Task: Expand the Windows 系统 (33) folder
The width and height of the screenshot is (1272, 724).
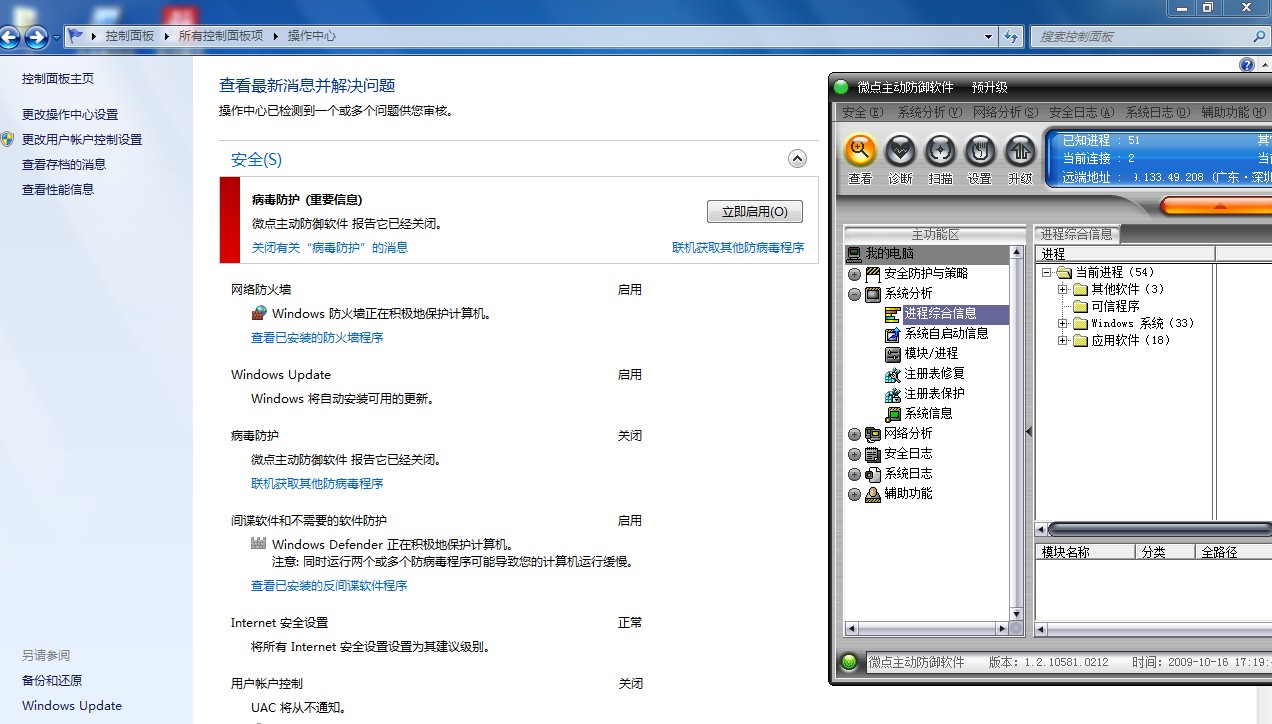Action: 1063,324
